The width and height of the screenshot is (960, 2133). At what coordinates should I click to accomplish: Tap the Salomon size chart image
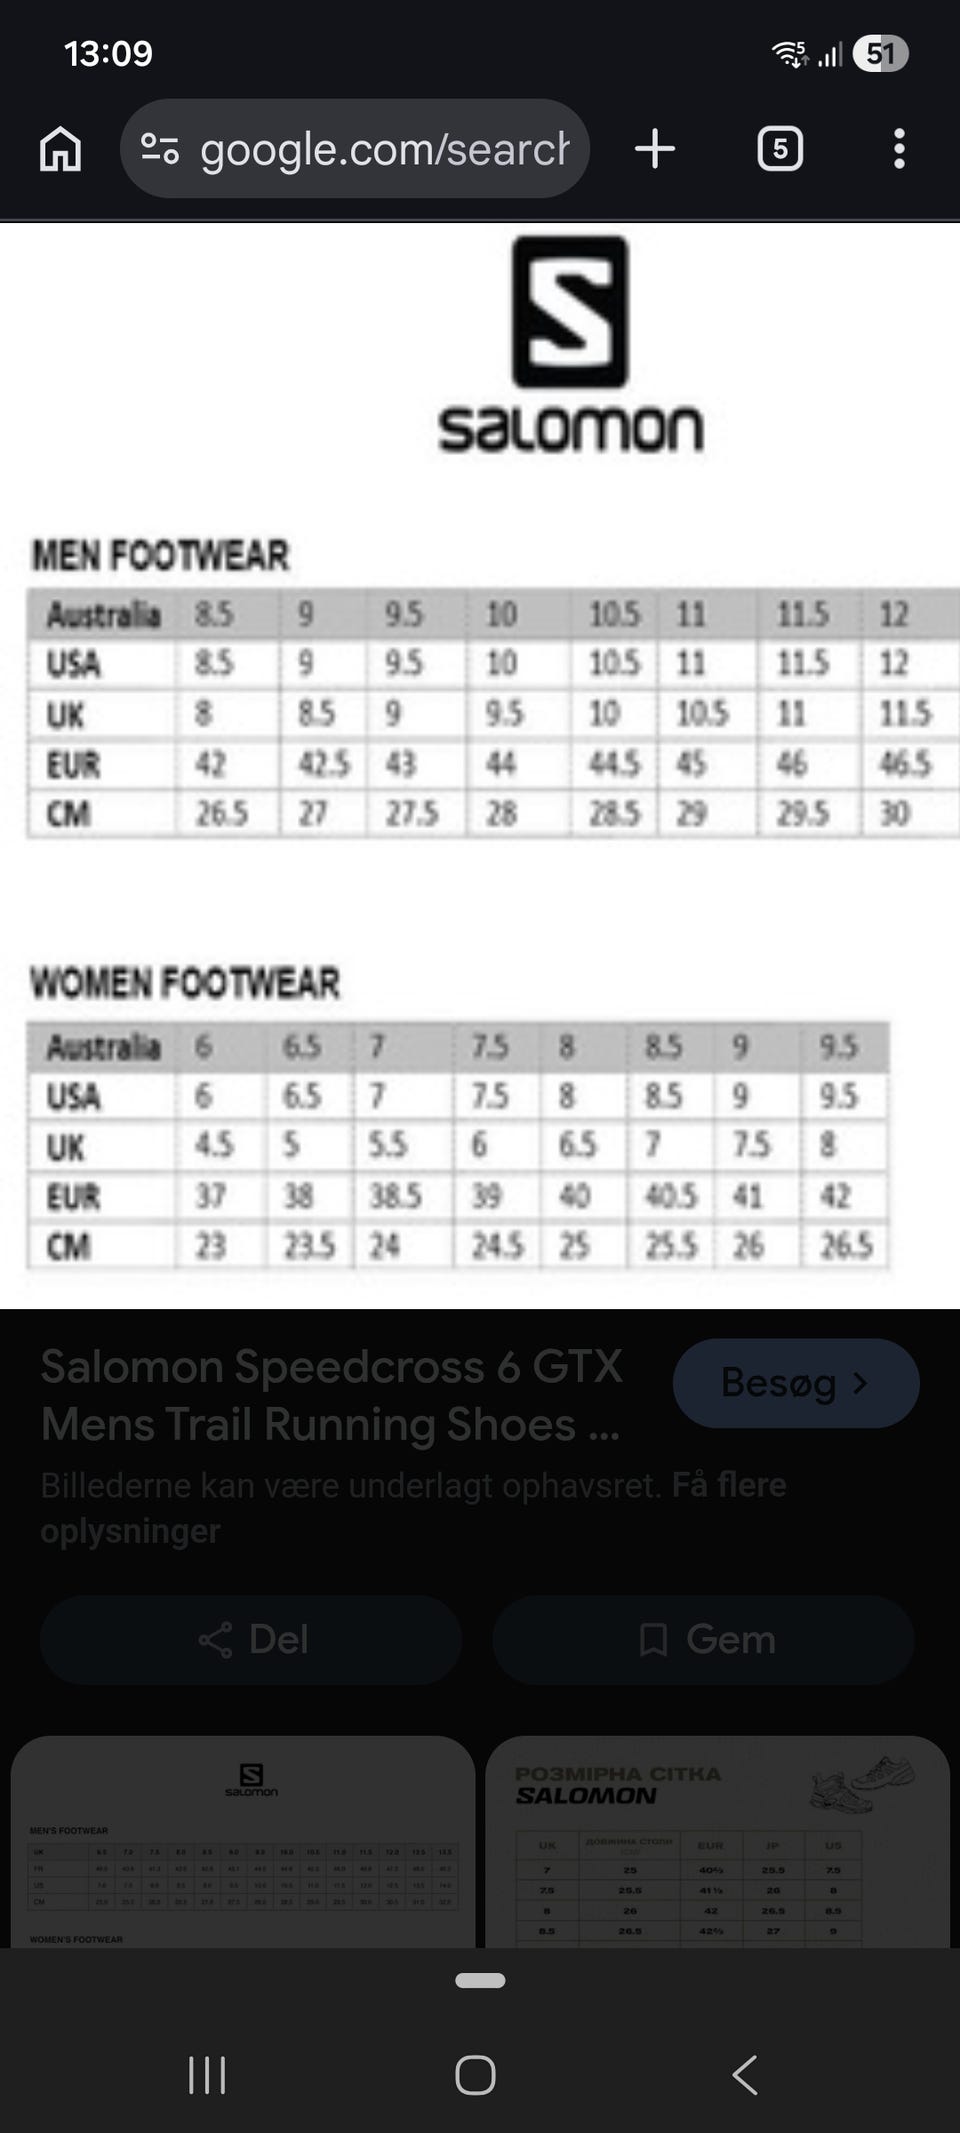point(480,765)
